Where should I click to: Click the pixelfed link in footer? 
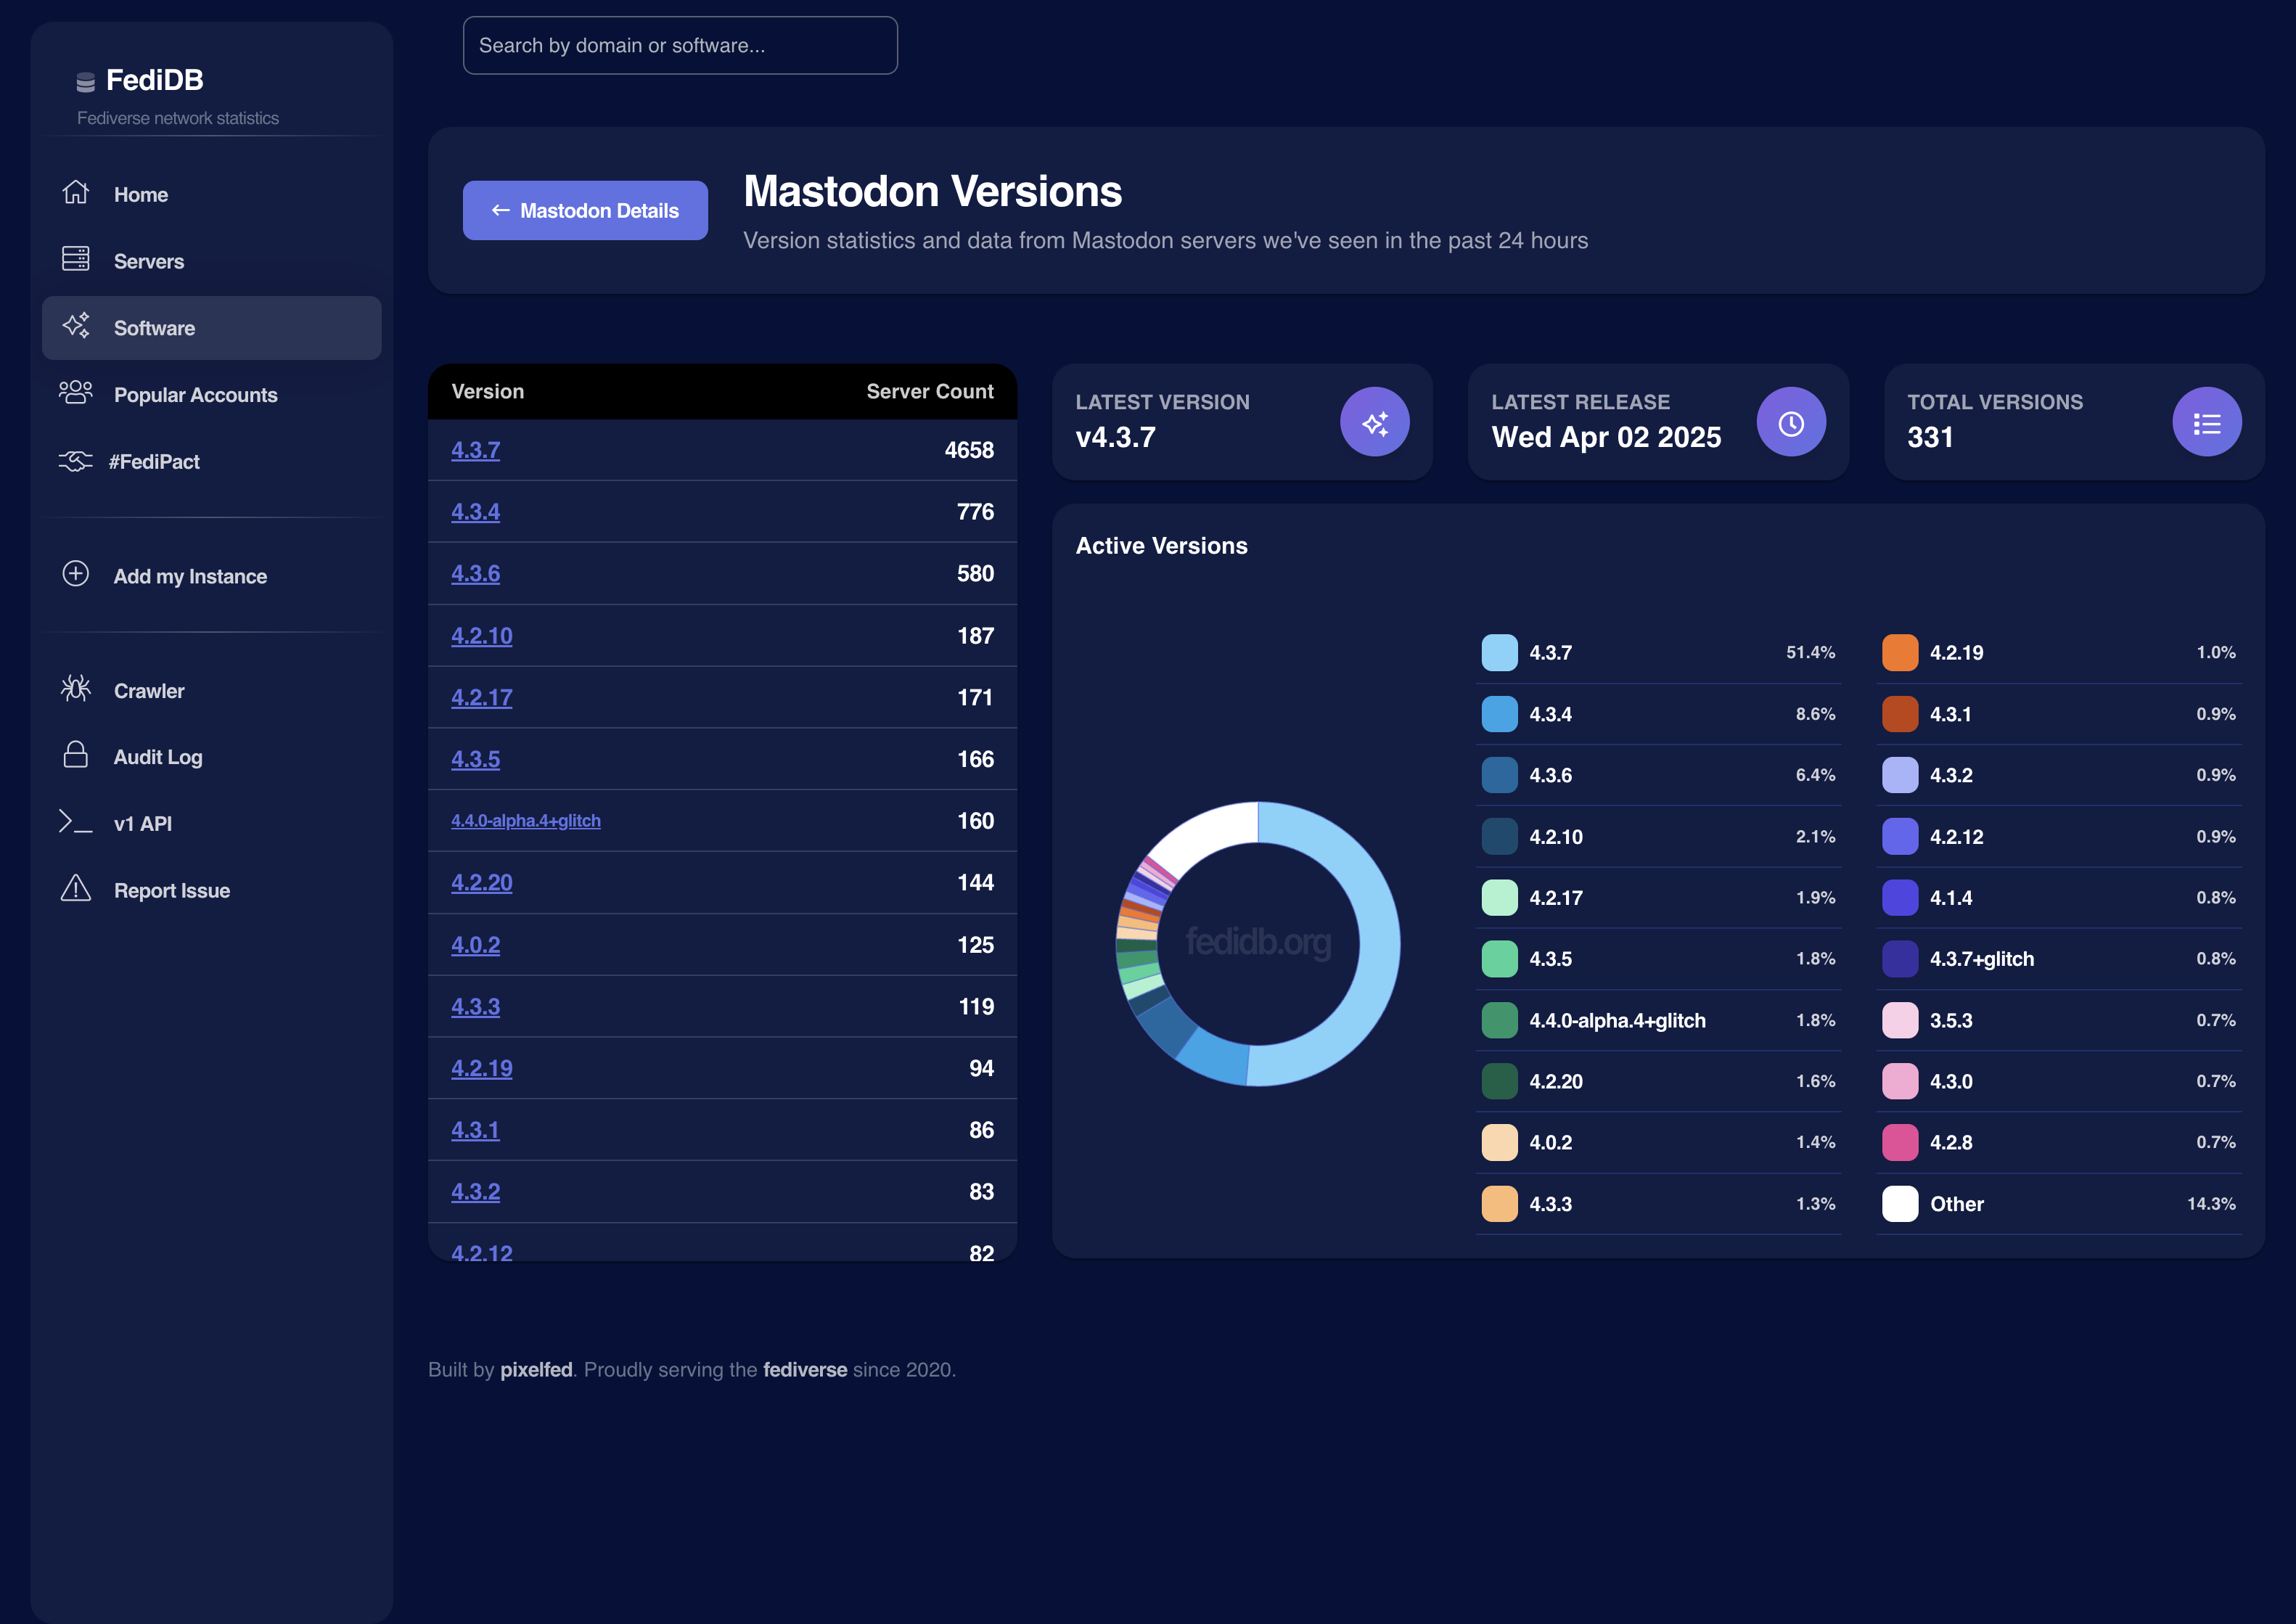tap(536, 1370)
